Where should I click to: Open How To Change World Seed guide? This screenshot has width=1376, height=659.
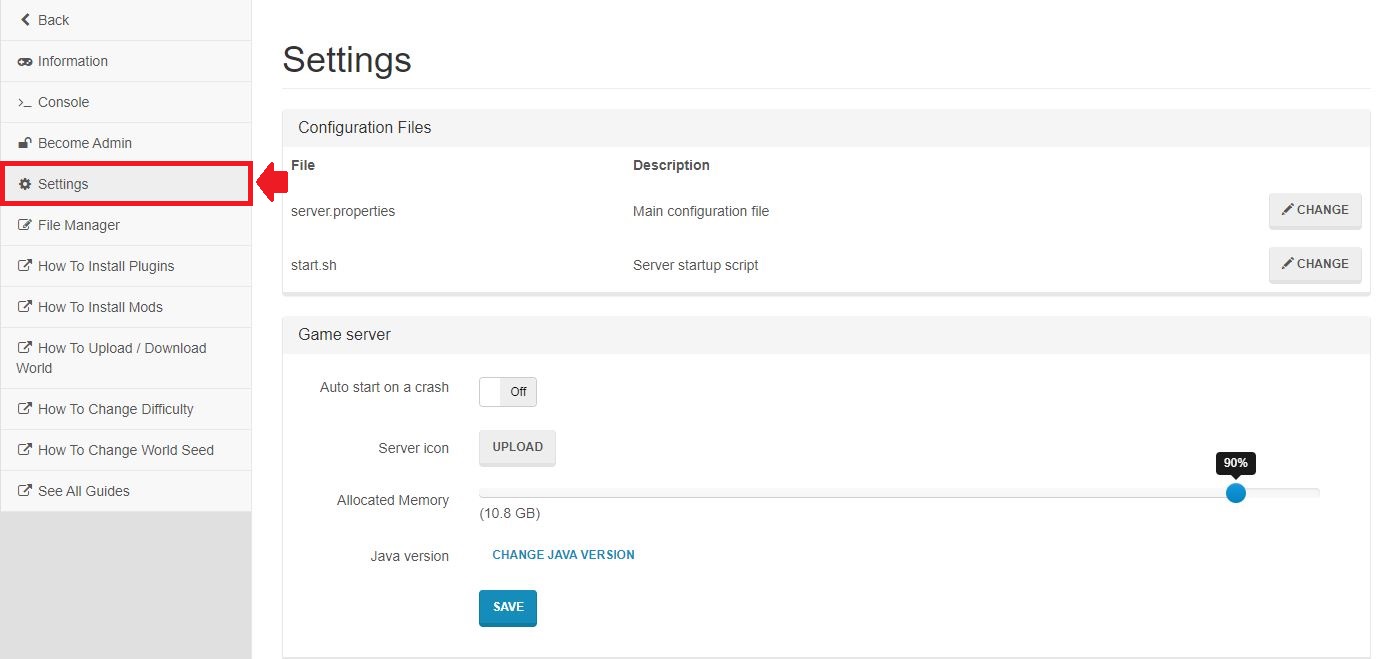125,450
